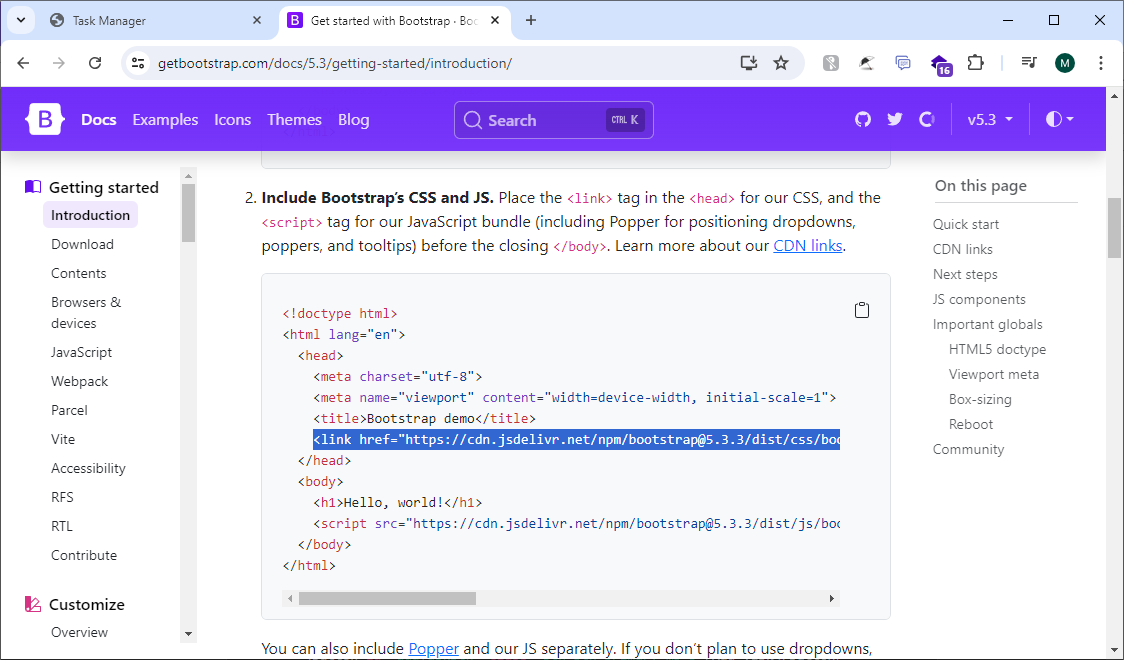Reload the page
Screen dimensions: 1124x660
tap(95, 63)
